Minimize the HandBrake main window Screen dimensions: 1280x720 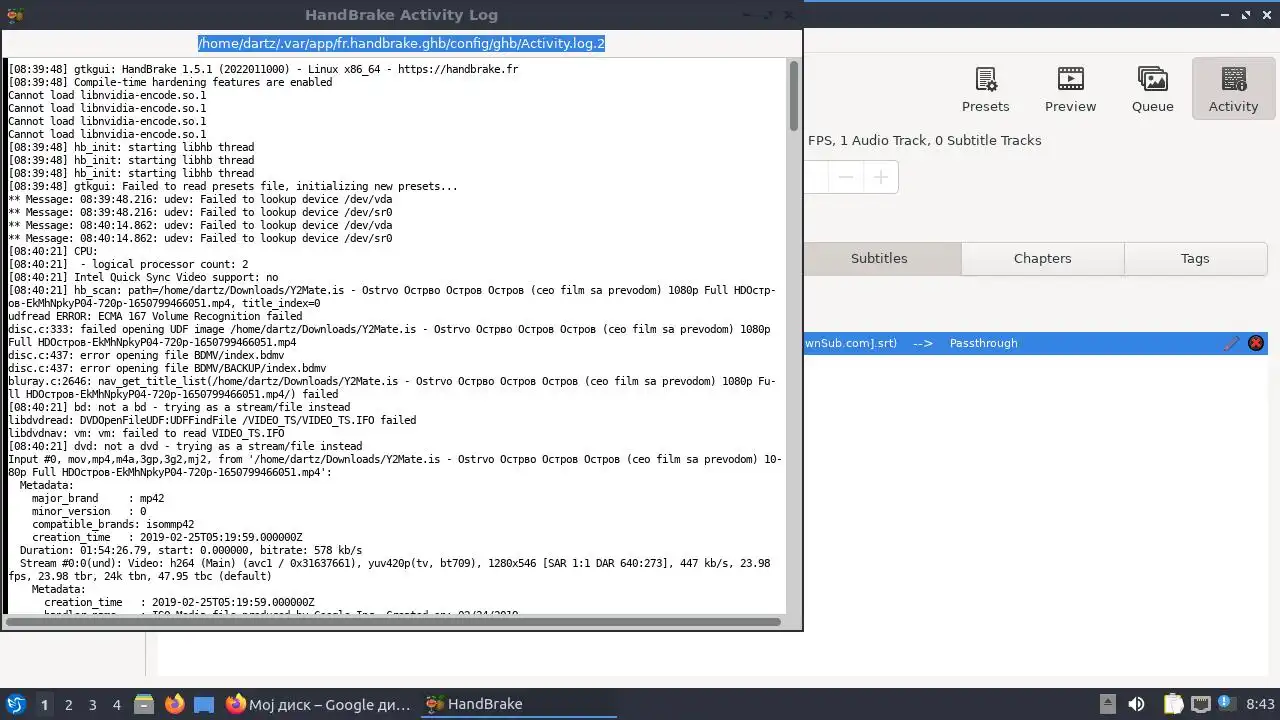[1224, 15]
